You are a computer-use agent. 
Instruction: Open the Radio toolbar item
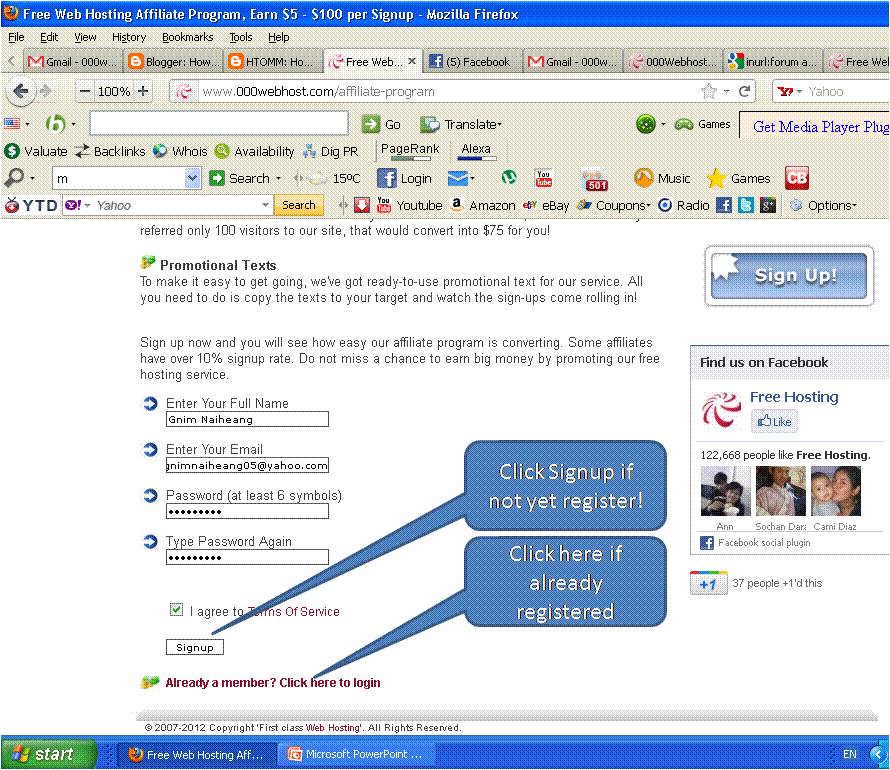pos(684,205)
